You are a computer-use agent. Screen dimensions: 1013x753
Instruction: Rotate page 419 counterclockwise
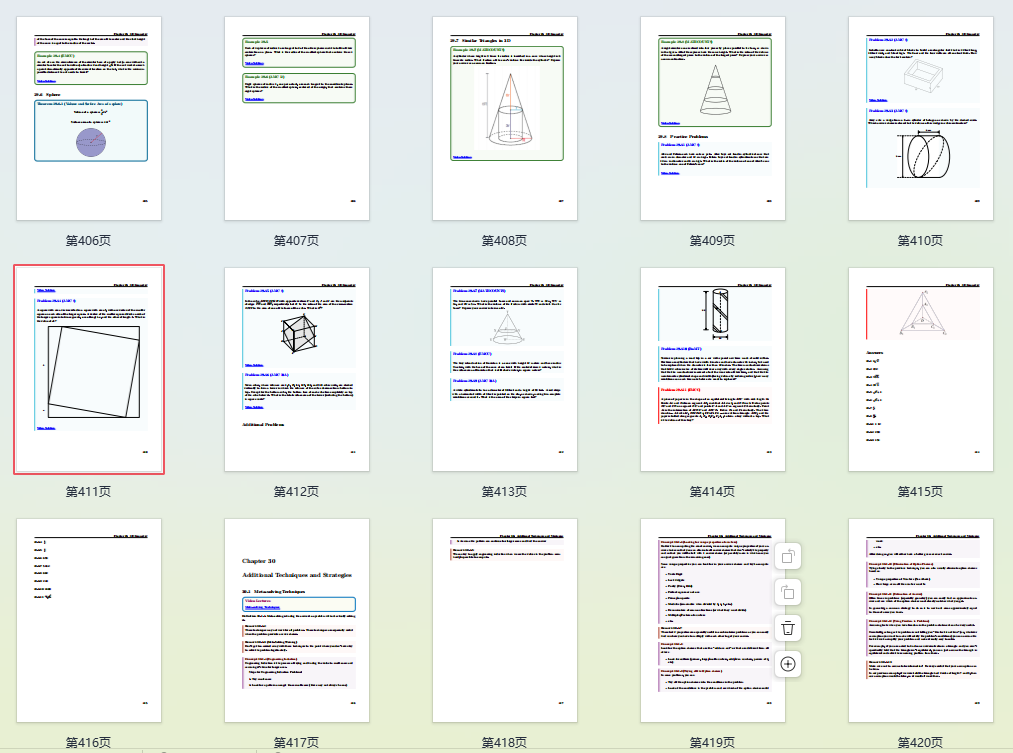pos(788,557)
